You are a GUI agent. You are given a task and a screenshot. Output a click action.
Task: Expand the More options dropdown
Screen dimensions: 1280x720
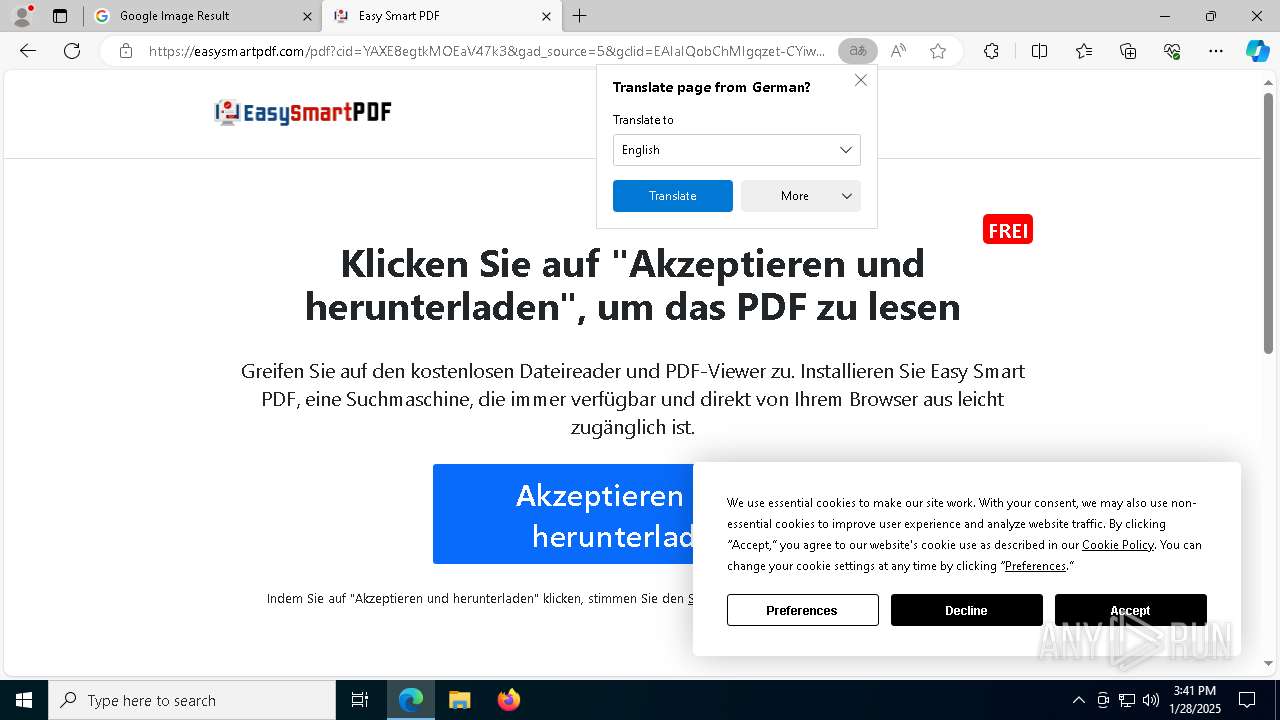(801, 196)
